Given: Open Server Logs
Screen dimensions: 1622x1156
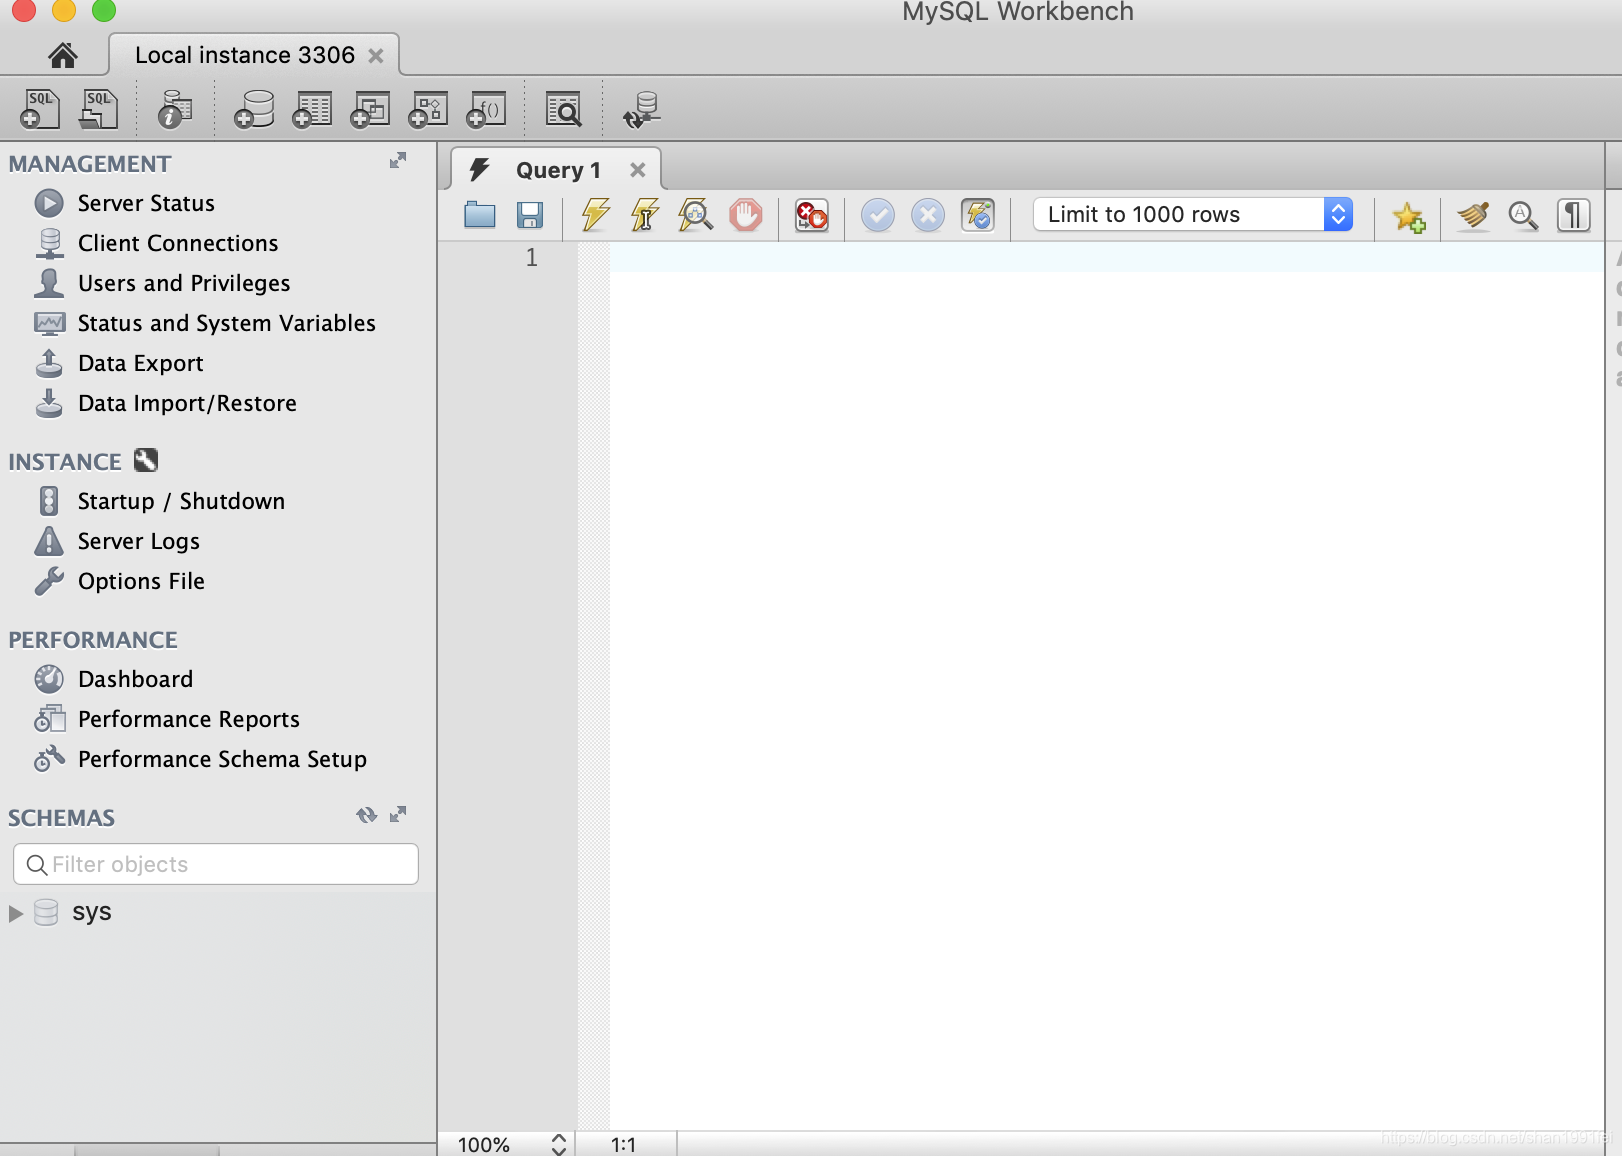Looking at the screenshot, I should point(139,541).
